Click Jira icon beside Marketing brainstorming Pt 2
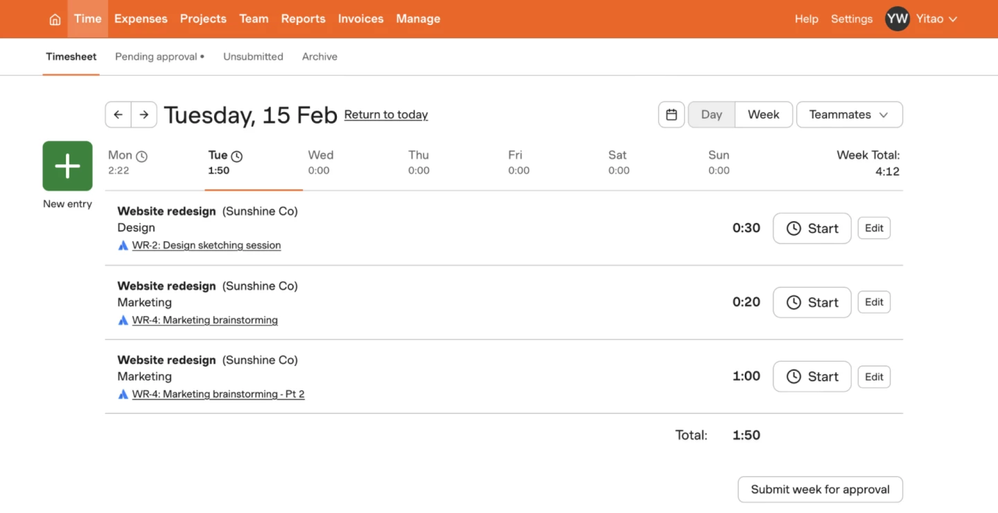 click(x=123, y=395)
